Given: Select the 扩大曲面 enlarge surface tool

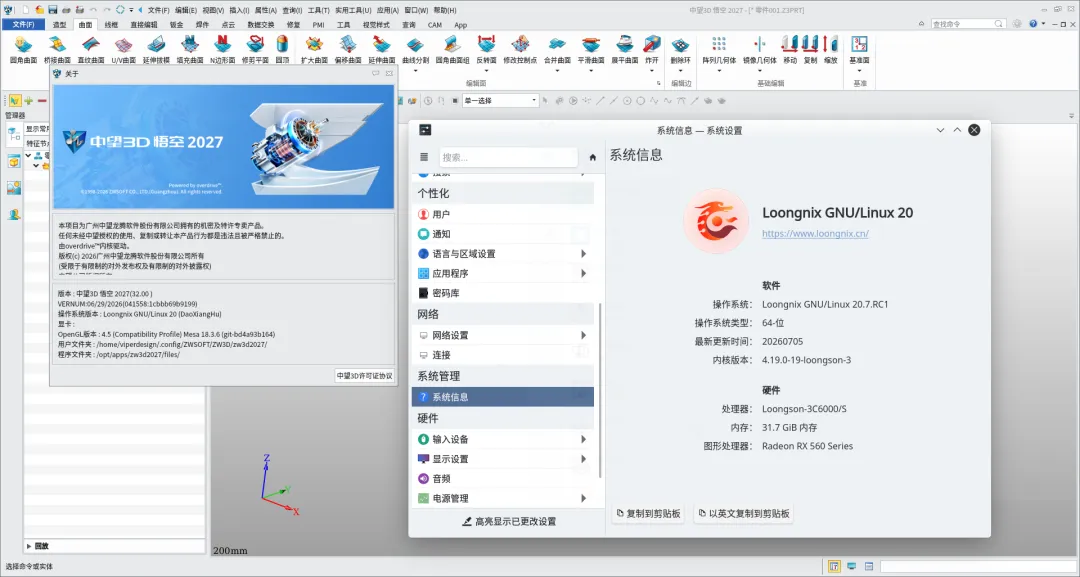Looking at the screenshot, I should [314, 50].
